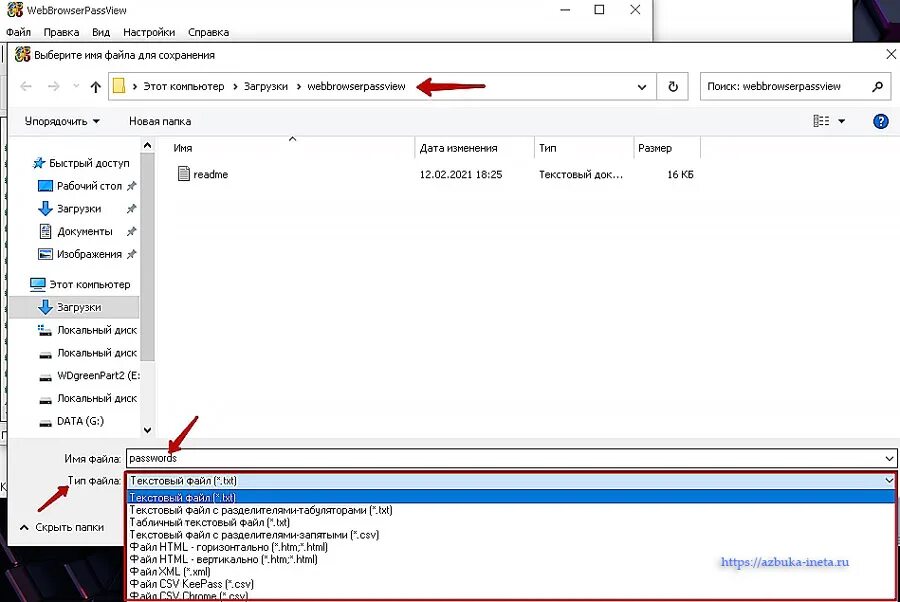Choose Файл HTML - вертикально option
The height and width of the screenshot is (602, 900).
pos(511,559)
